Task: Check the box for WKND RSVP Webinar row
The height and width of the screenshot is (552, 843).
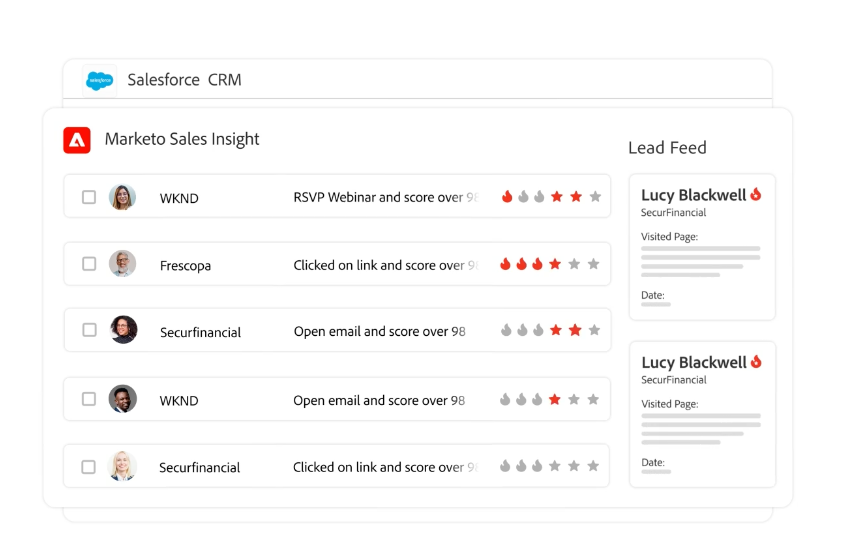Action: [89, 197]
